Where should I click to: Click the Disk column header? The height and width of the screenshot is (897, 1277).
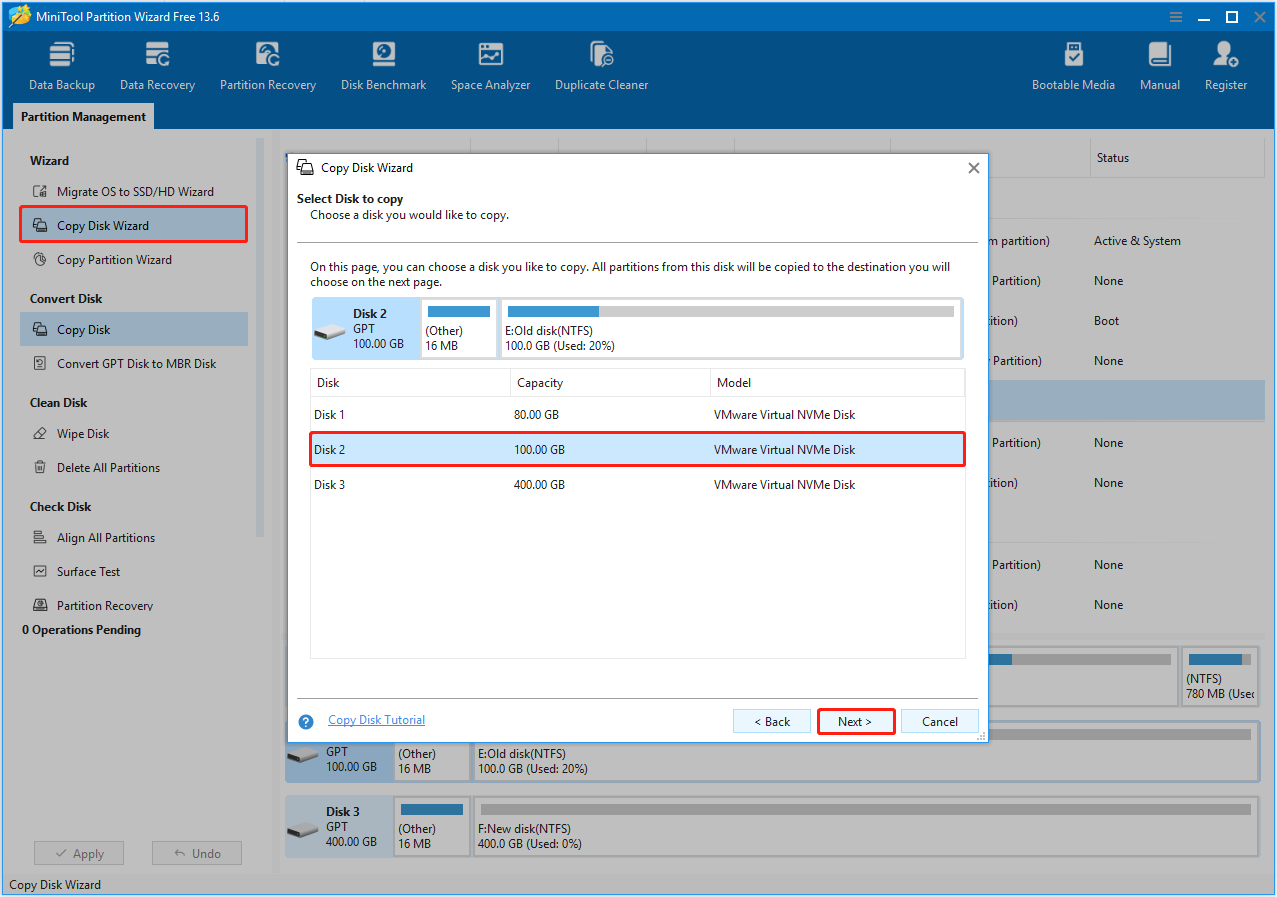point(410,383)
